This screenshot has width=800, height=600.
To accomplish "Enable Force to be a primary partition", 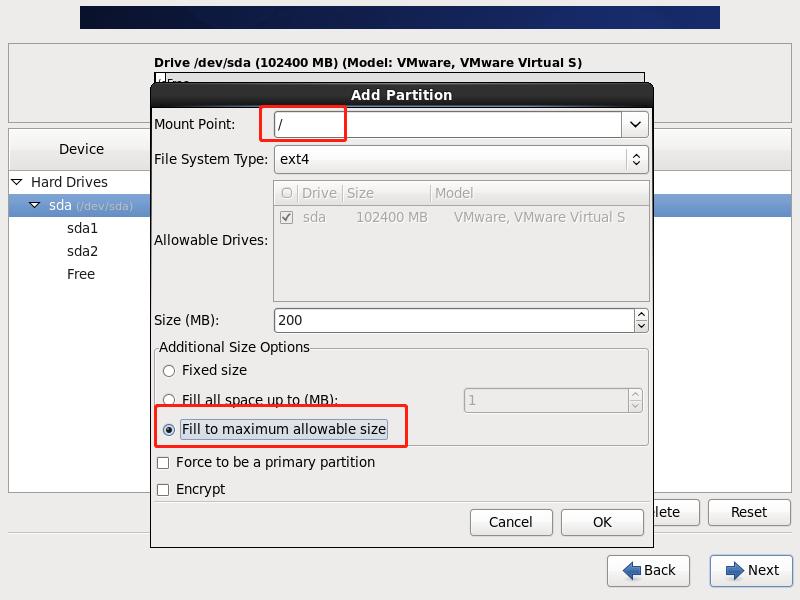I will (163, 463).
